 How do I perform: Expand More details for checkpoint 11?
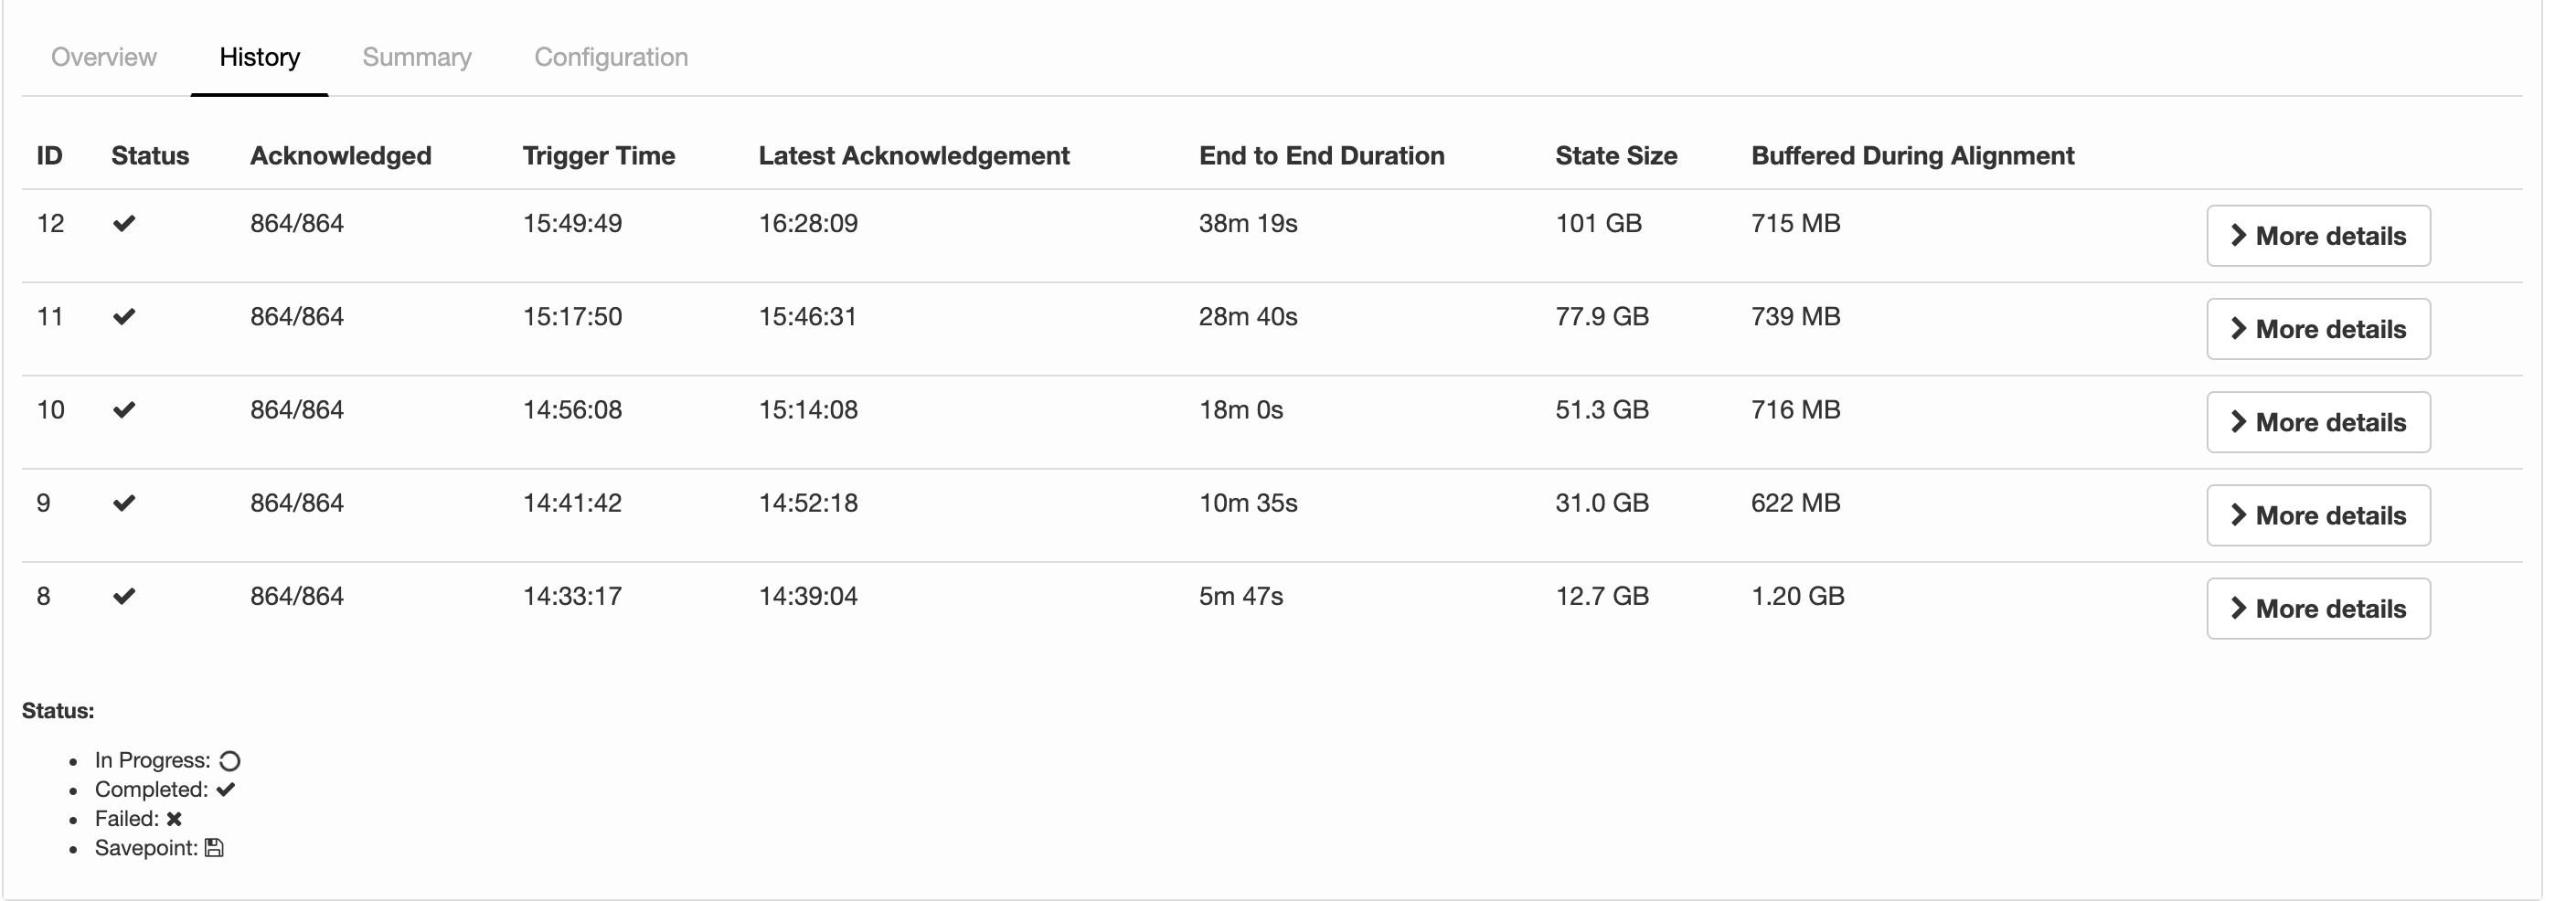point(2317,329)
